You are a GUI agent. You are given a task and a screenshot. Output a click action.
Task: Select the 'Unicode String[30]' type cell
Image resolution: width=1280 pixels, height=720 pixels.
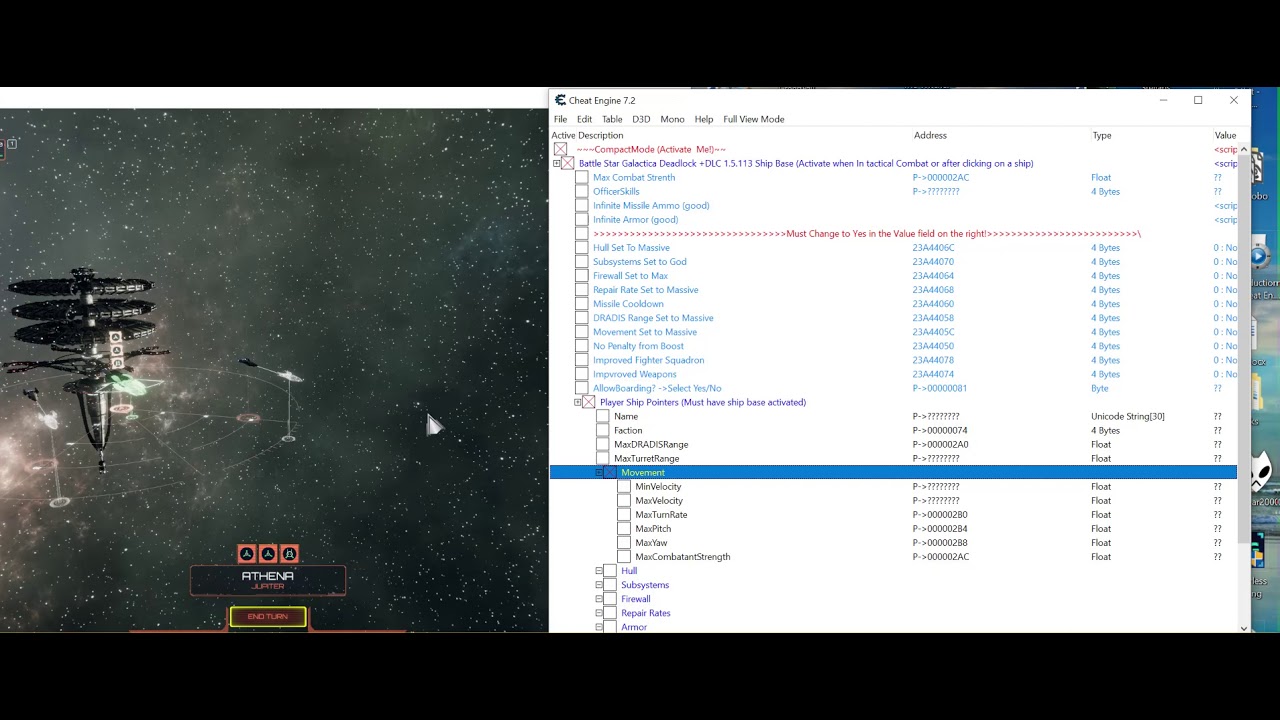(1128, 416)
